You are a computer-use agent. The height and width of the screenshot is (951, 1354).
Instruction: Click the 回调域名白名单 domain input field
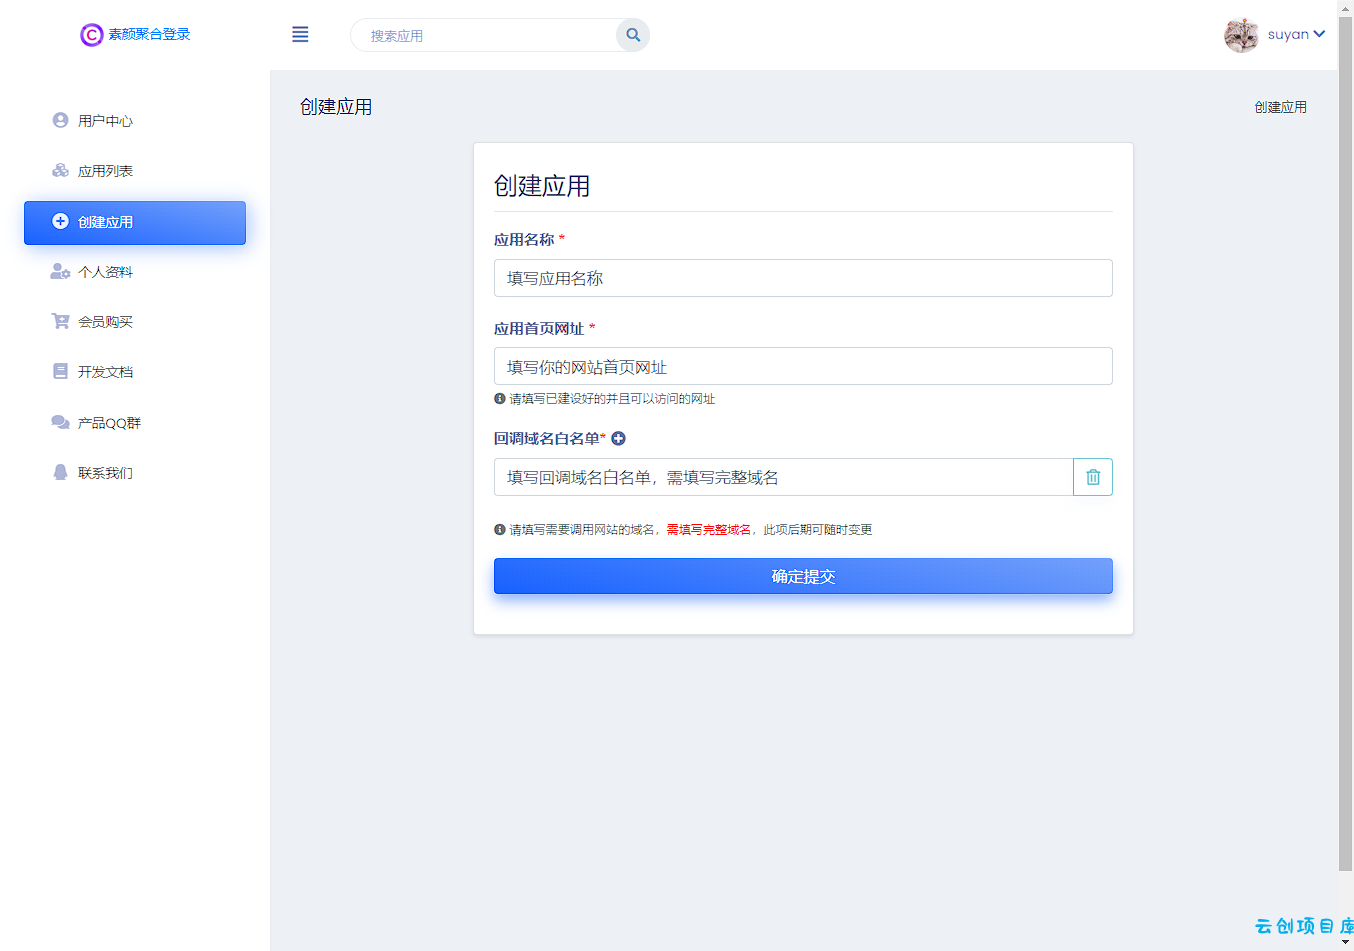tap(783, 477)
